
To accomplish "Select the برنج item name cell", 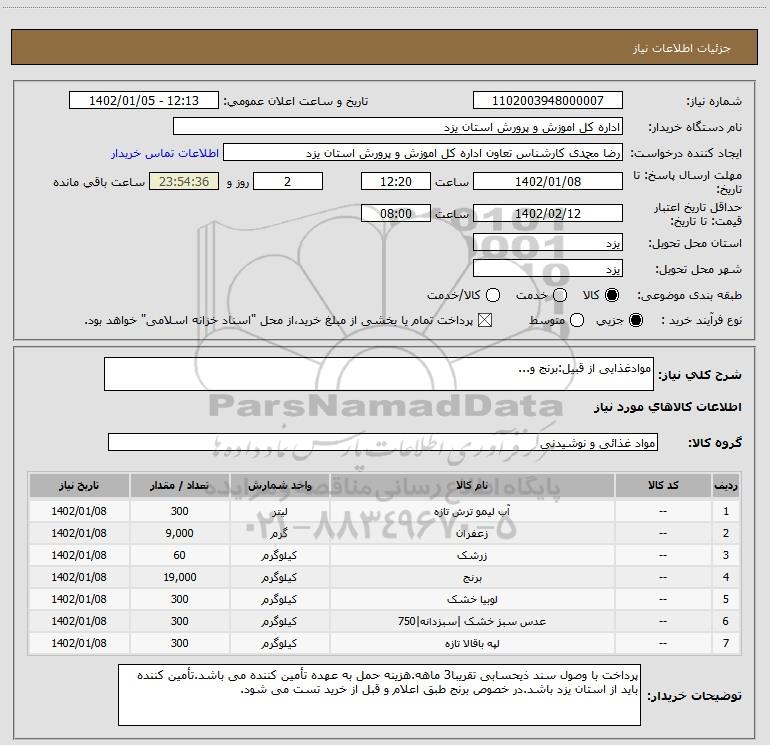I will tap(472, 578).
